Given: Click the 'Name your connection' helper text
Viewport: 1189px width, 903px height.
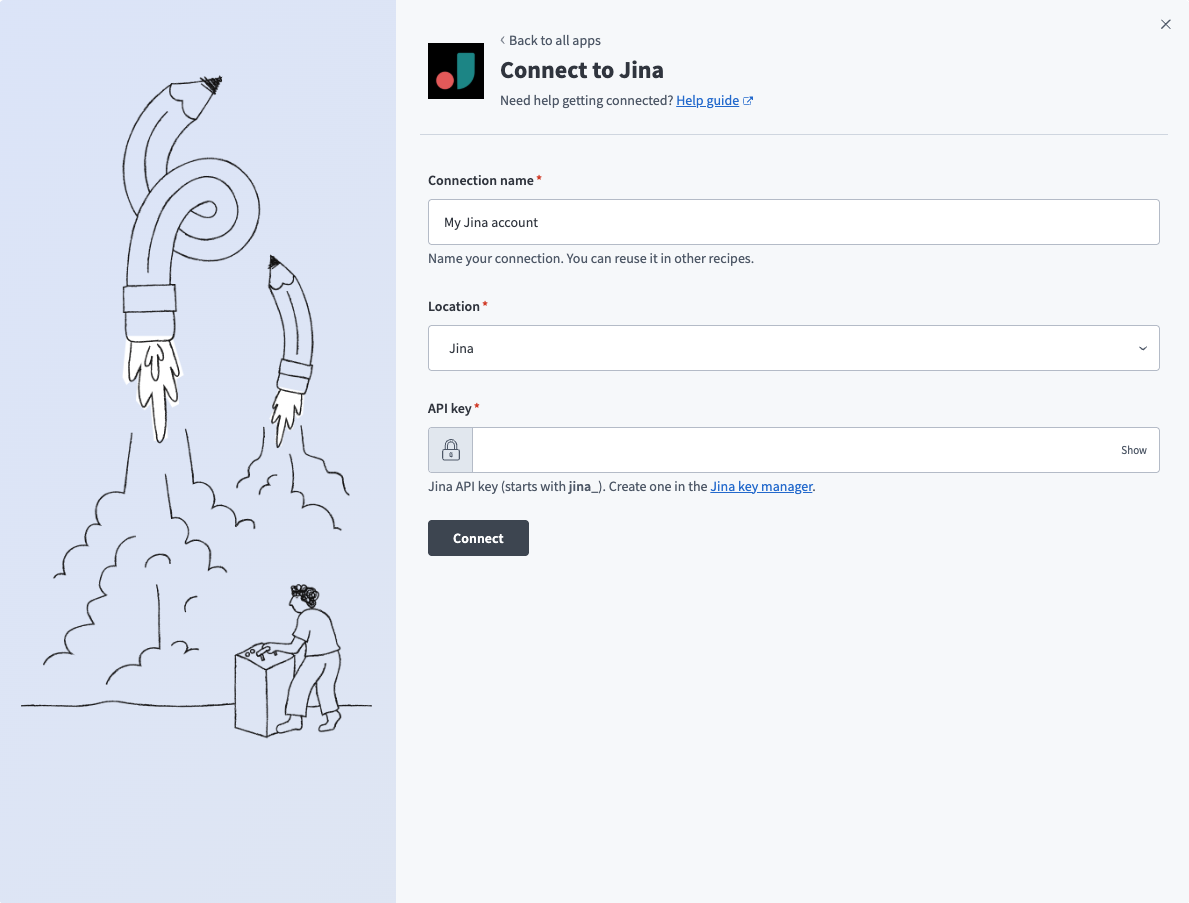Looking at the screenshot, I should tap(591, 259).
